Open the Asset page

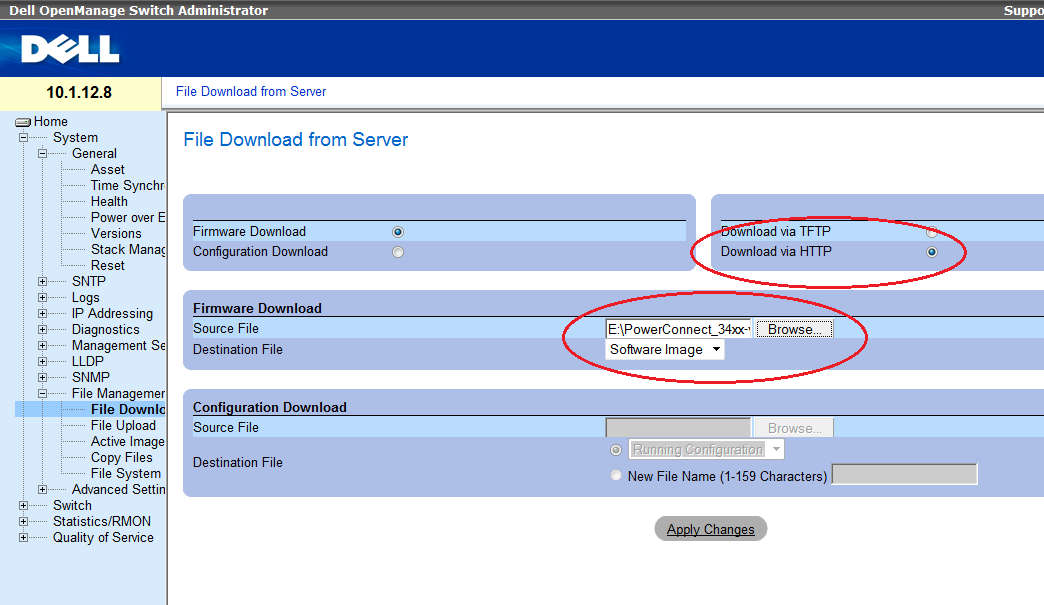click(108, 170)
